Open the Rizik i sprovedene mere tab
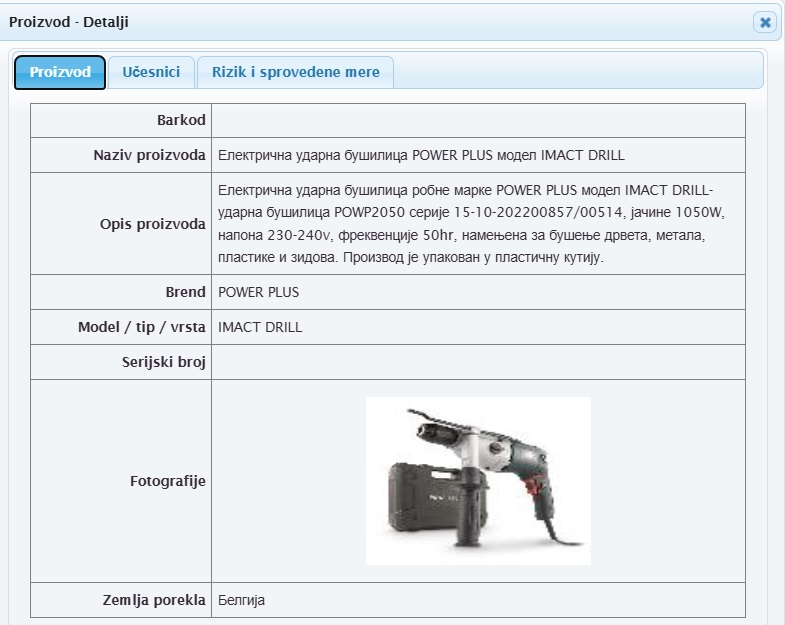785x625 pixels. click(295, 72)
